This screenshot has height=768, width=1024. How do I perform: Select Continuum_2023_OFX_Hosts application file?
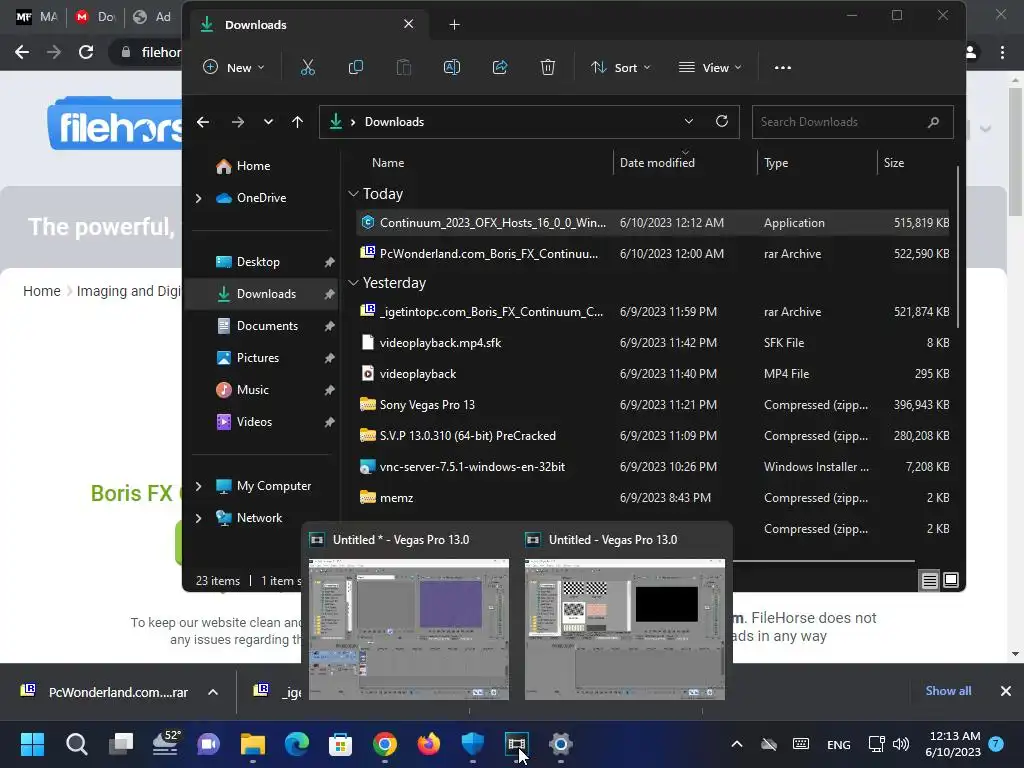coord(653,223)
